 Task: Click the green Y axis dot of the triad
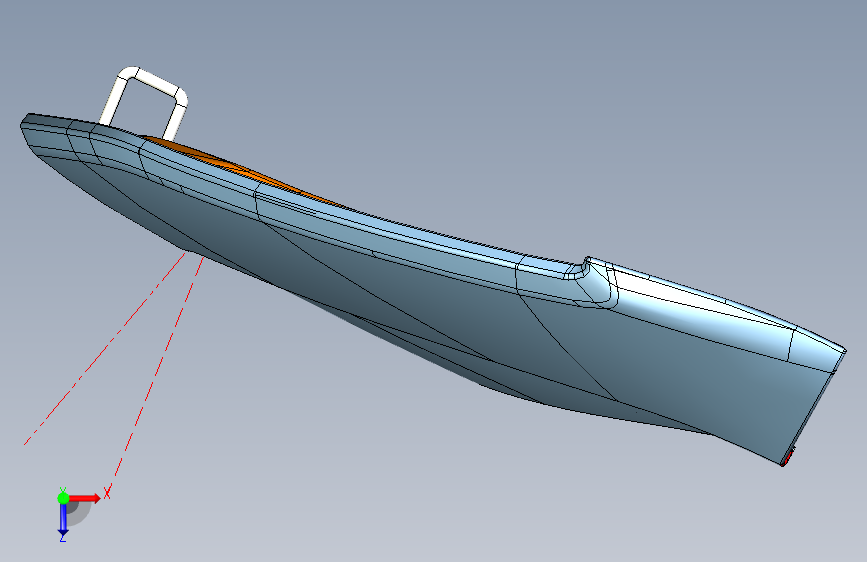63,498
